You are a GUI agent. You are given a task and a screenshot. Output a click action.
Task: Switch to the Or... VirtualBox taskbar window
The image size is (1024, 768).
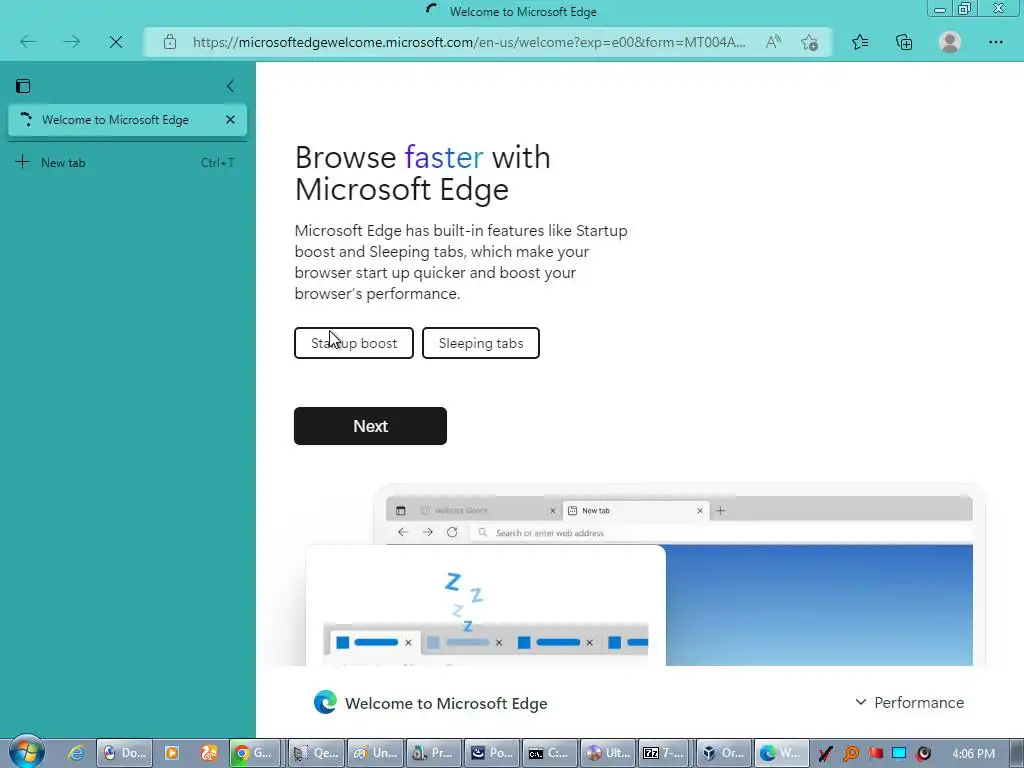click(725, 753)
